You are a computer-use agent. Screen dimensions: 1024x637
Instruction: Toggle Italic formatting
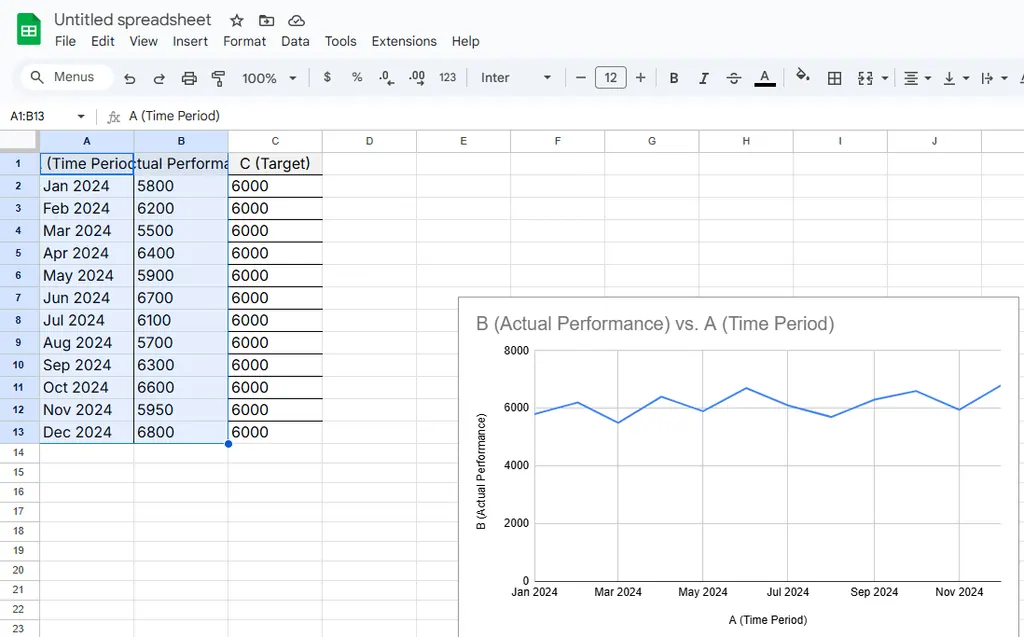point(704,78)
